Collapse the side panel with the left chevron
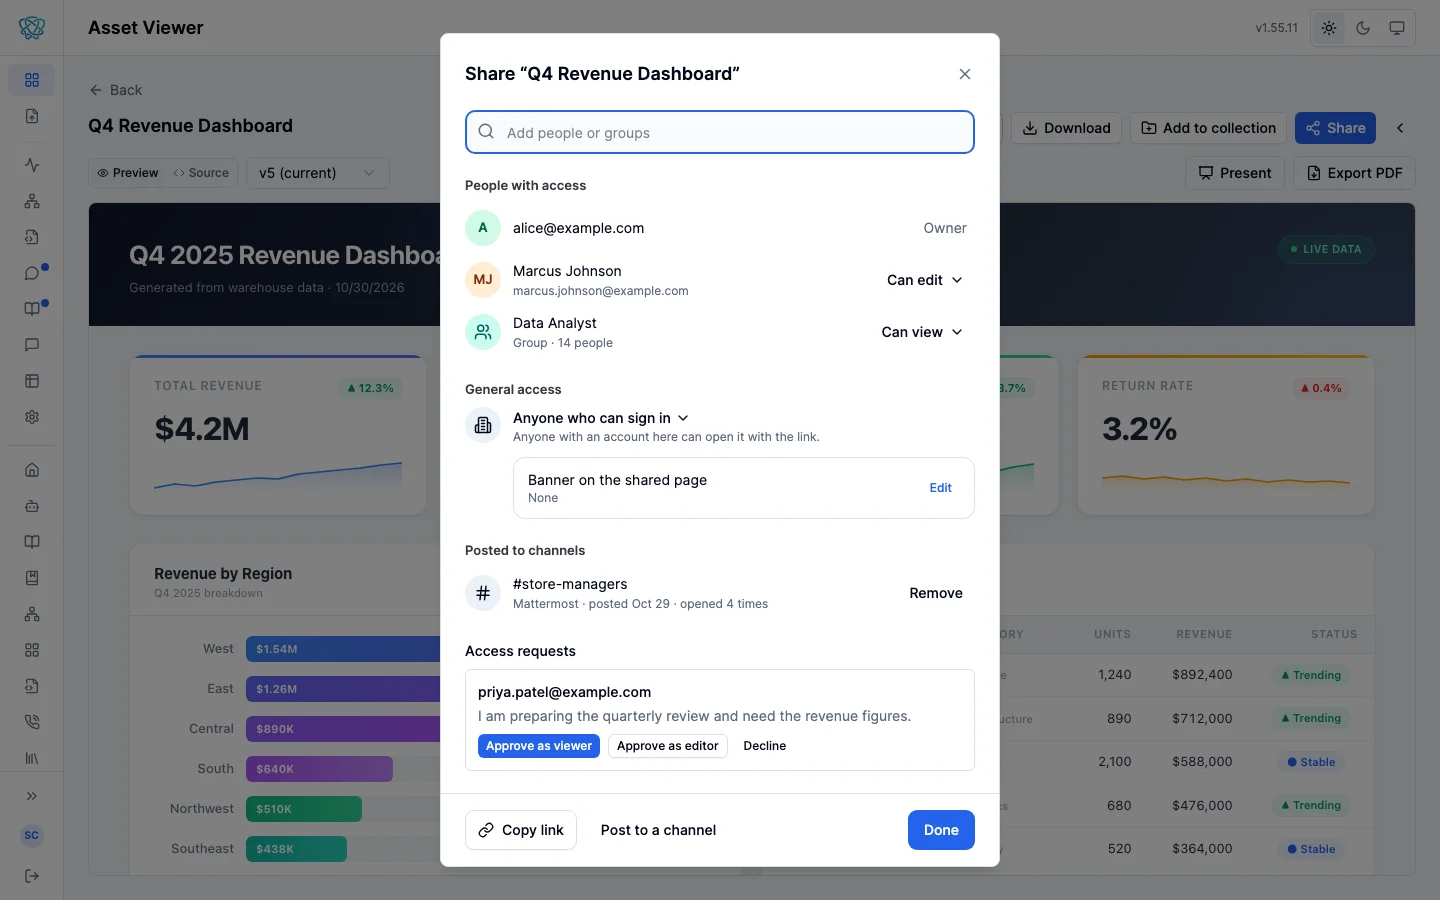 tap(1400, 128)
